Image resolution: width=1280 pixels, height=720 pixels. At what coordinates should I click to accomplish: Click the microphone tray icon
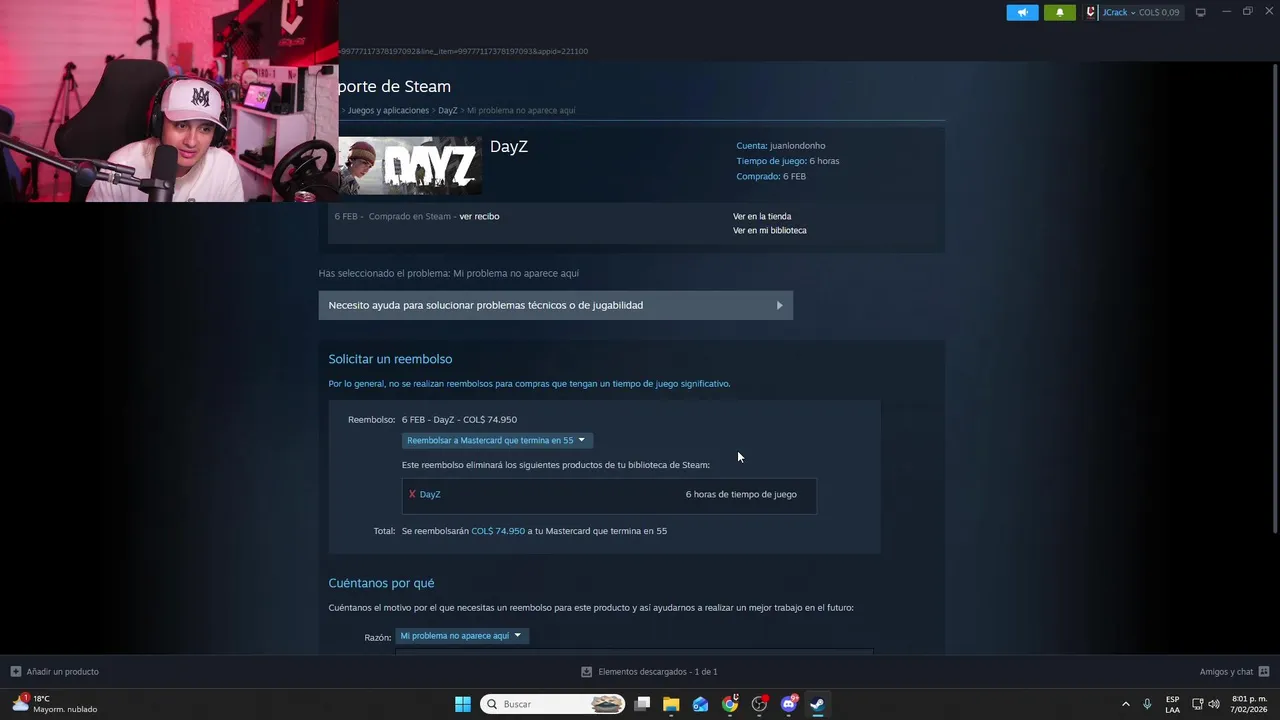[x=1147, y=704]
